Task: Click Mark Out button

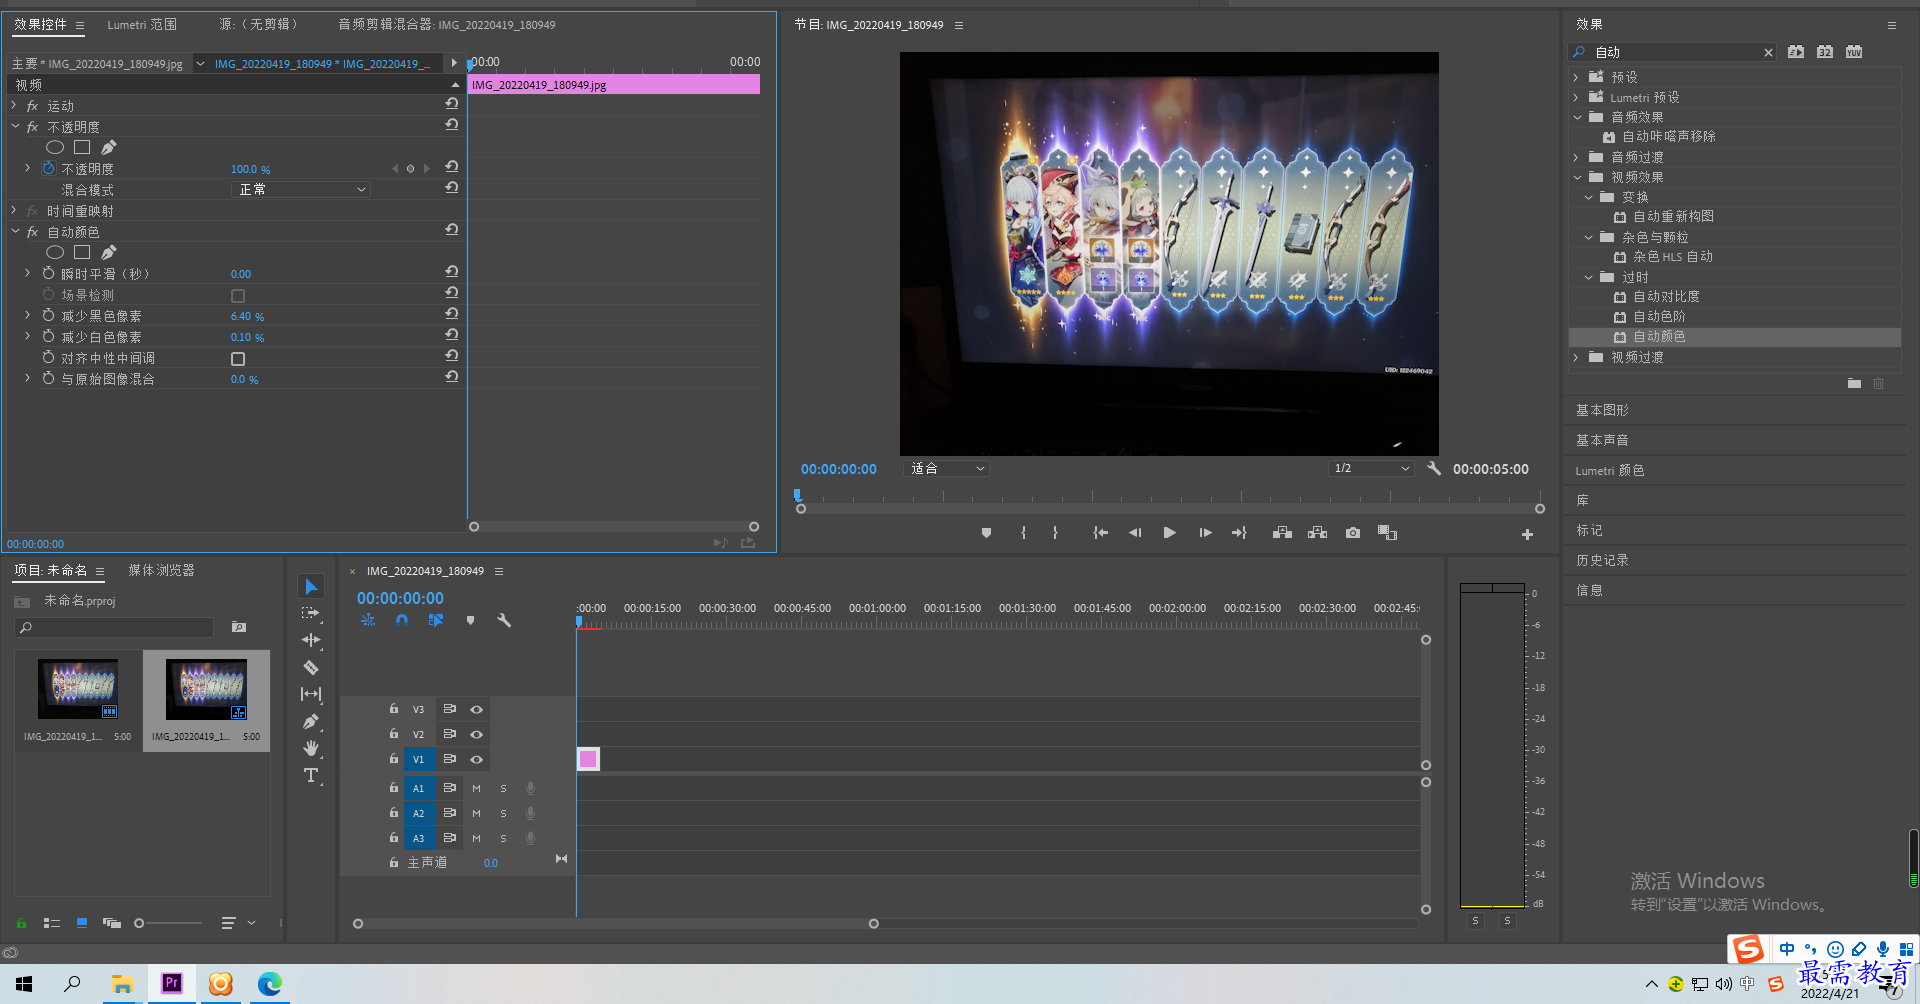Action: click(1055, 533)
